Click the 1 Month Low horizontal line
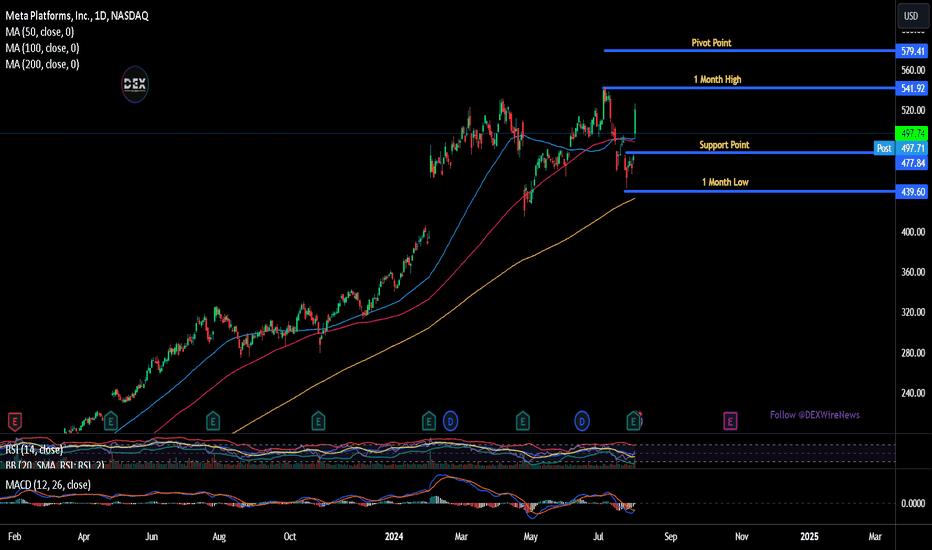 pos(760,191)
